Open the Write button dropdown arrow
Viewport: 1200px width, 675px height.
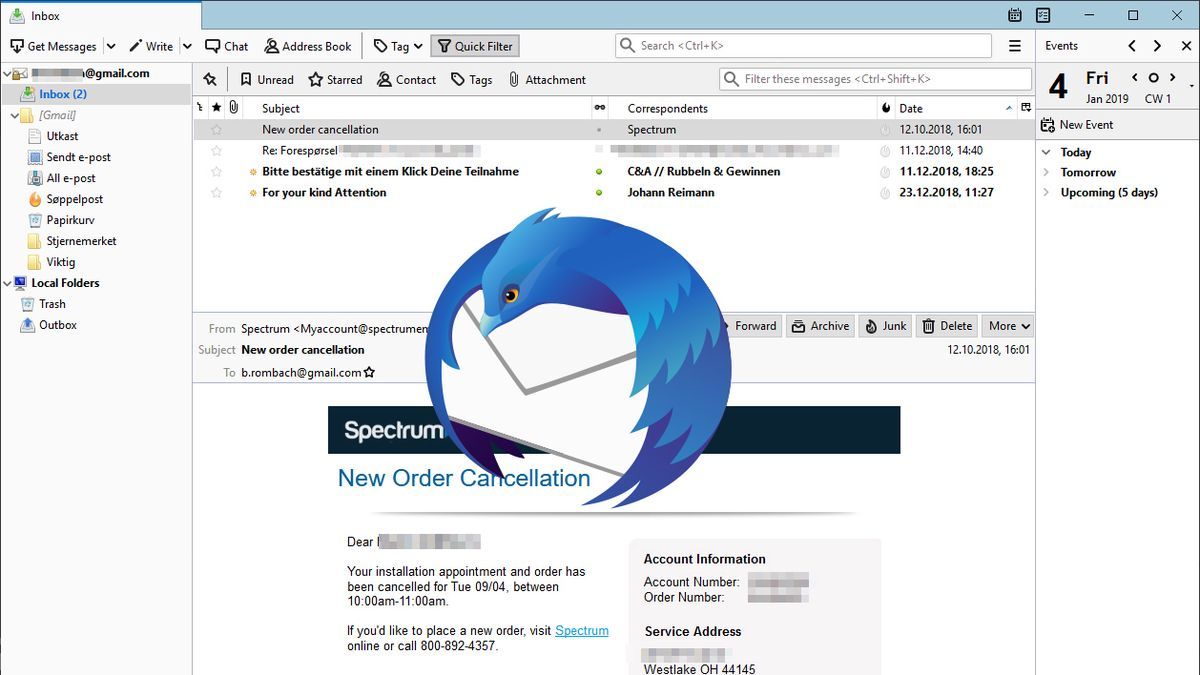tap(187, 46)
